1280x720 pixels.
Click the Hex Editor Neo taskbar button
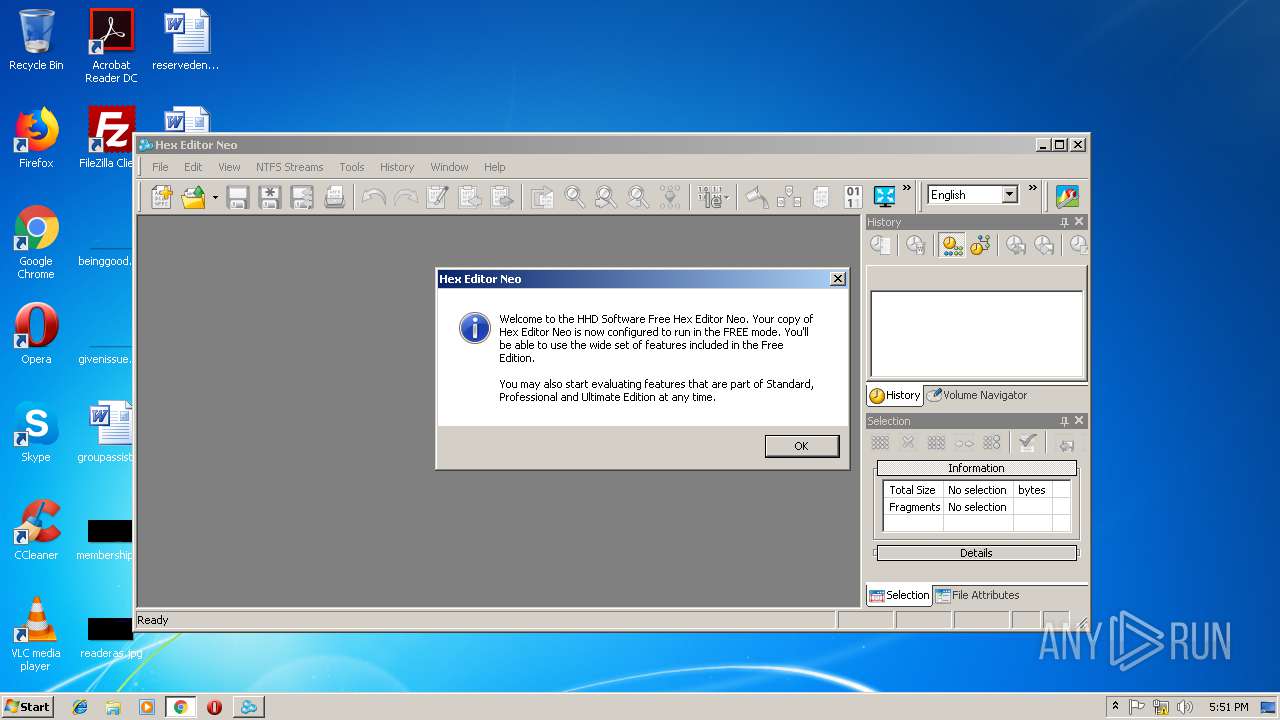[248, 707]
